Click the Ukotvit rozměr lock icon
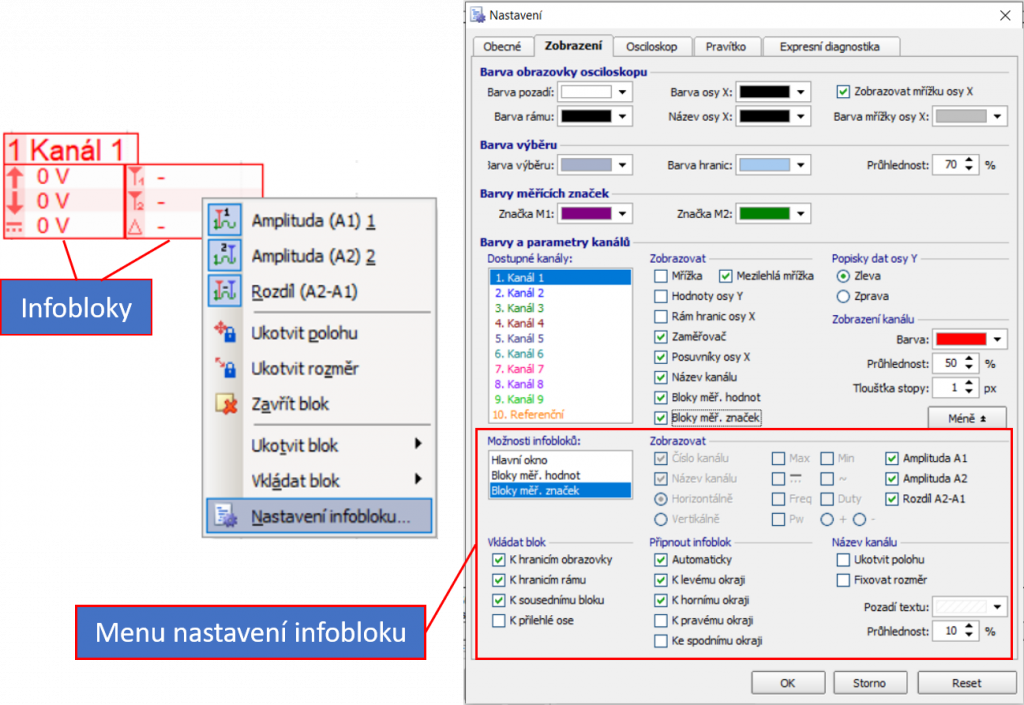Viewport: 1024px width, 705px height. pos(224,368)
